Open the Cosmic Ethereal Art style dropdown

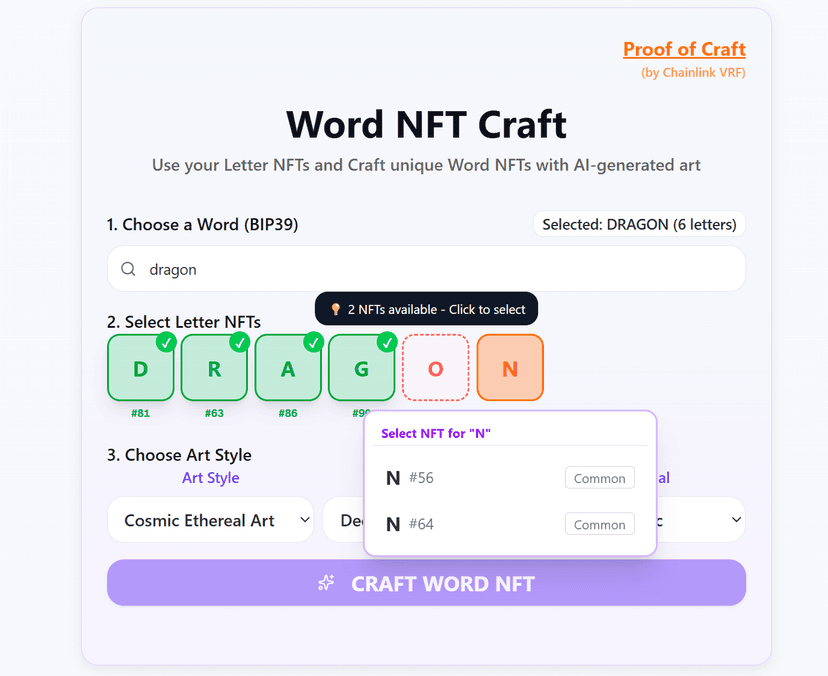tap(210, 520)
